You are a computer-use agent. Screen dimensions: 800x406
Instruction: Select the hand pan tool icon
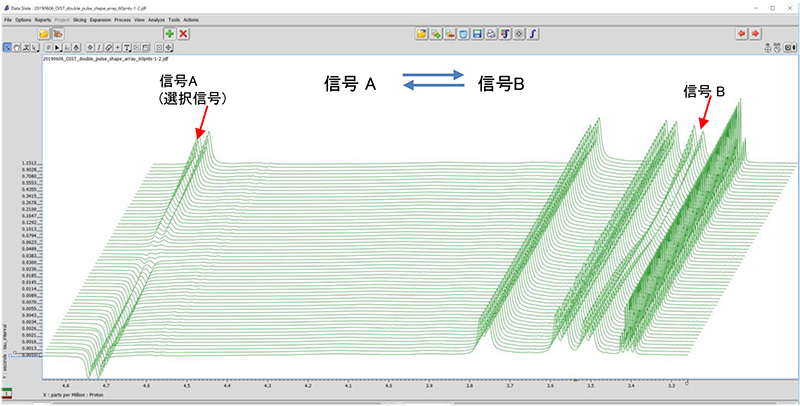pyautogui.click(x=17, y=47)
